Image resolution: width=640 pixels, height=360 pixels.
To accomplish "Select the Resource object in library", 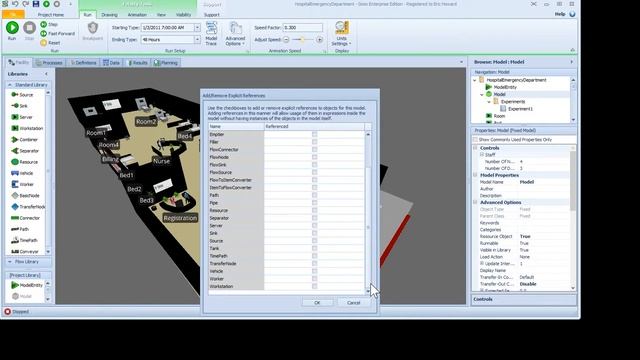I will (24, 162).
